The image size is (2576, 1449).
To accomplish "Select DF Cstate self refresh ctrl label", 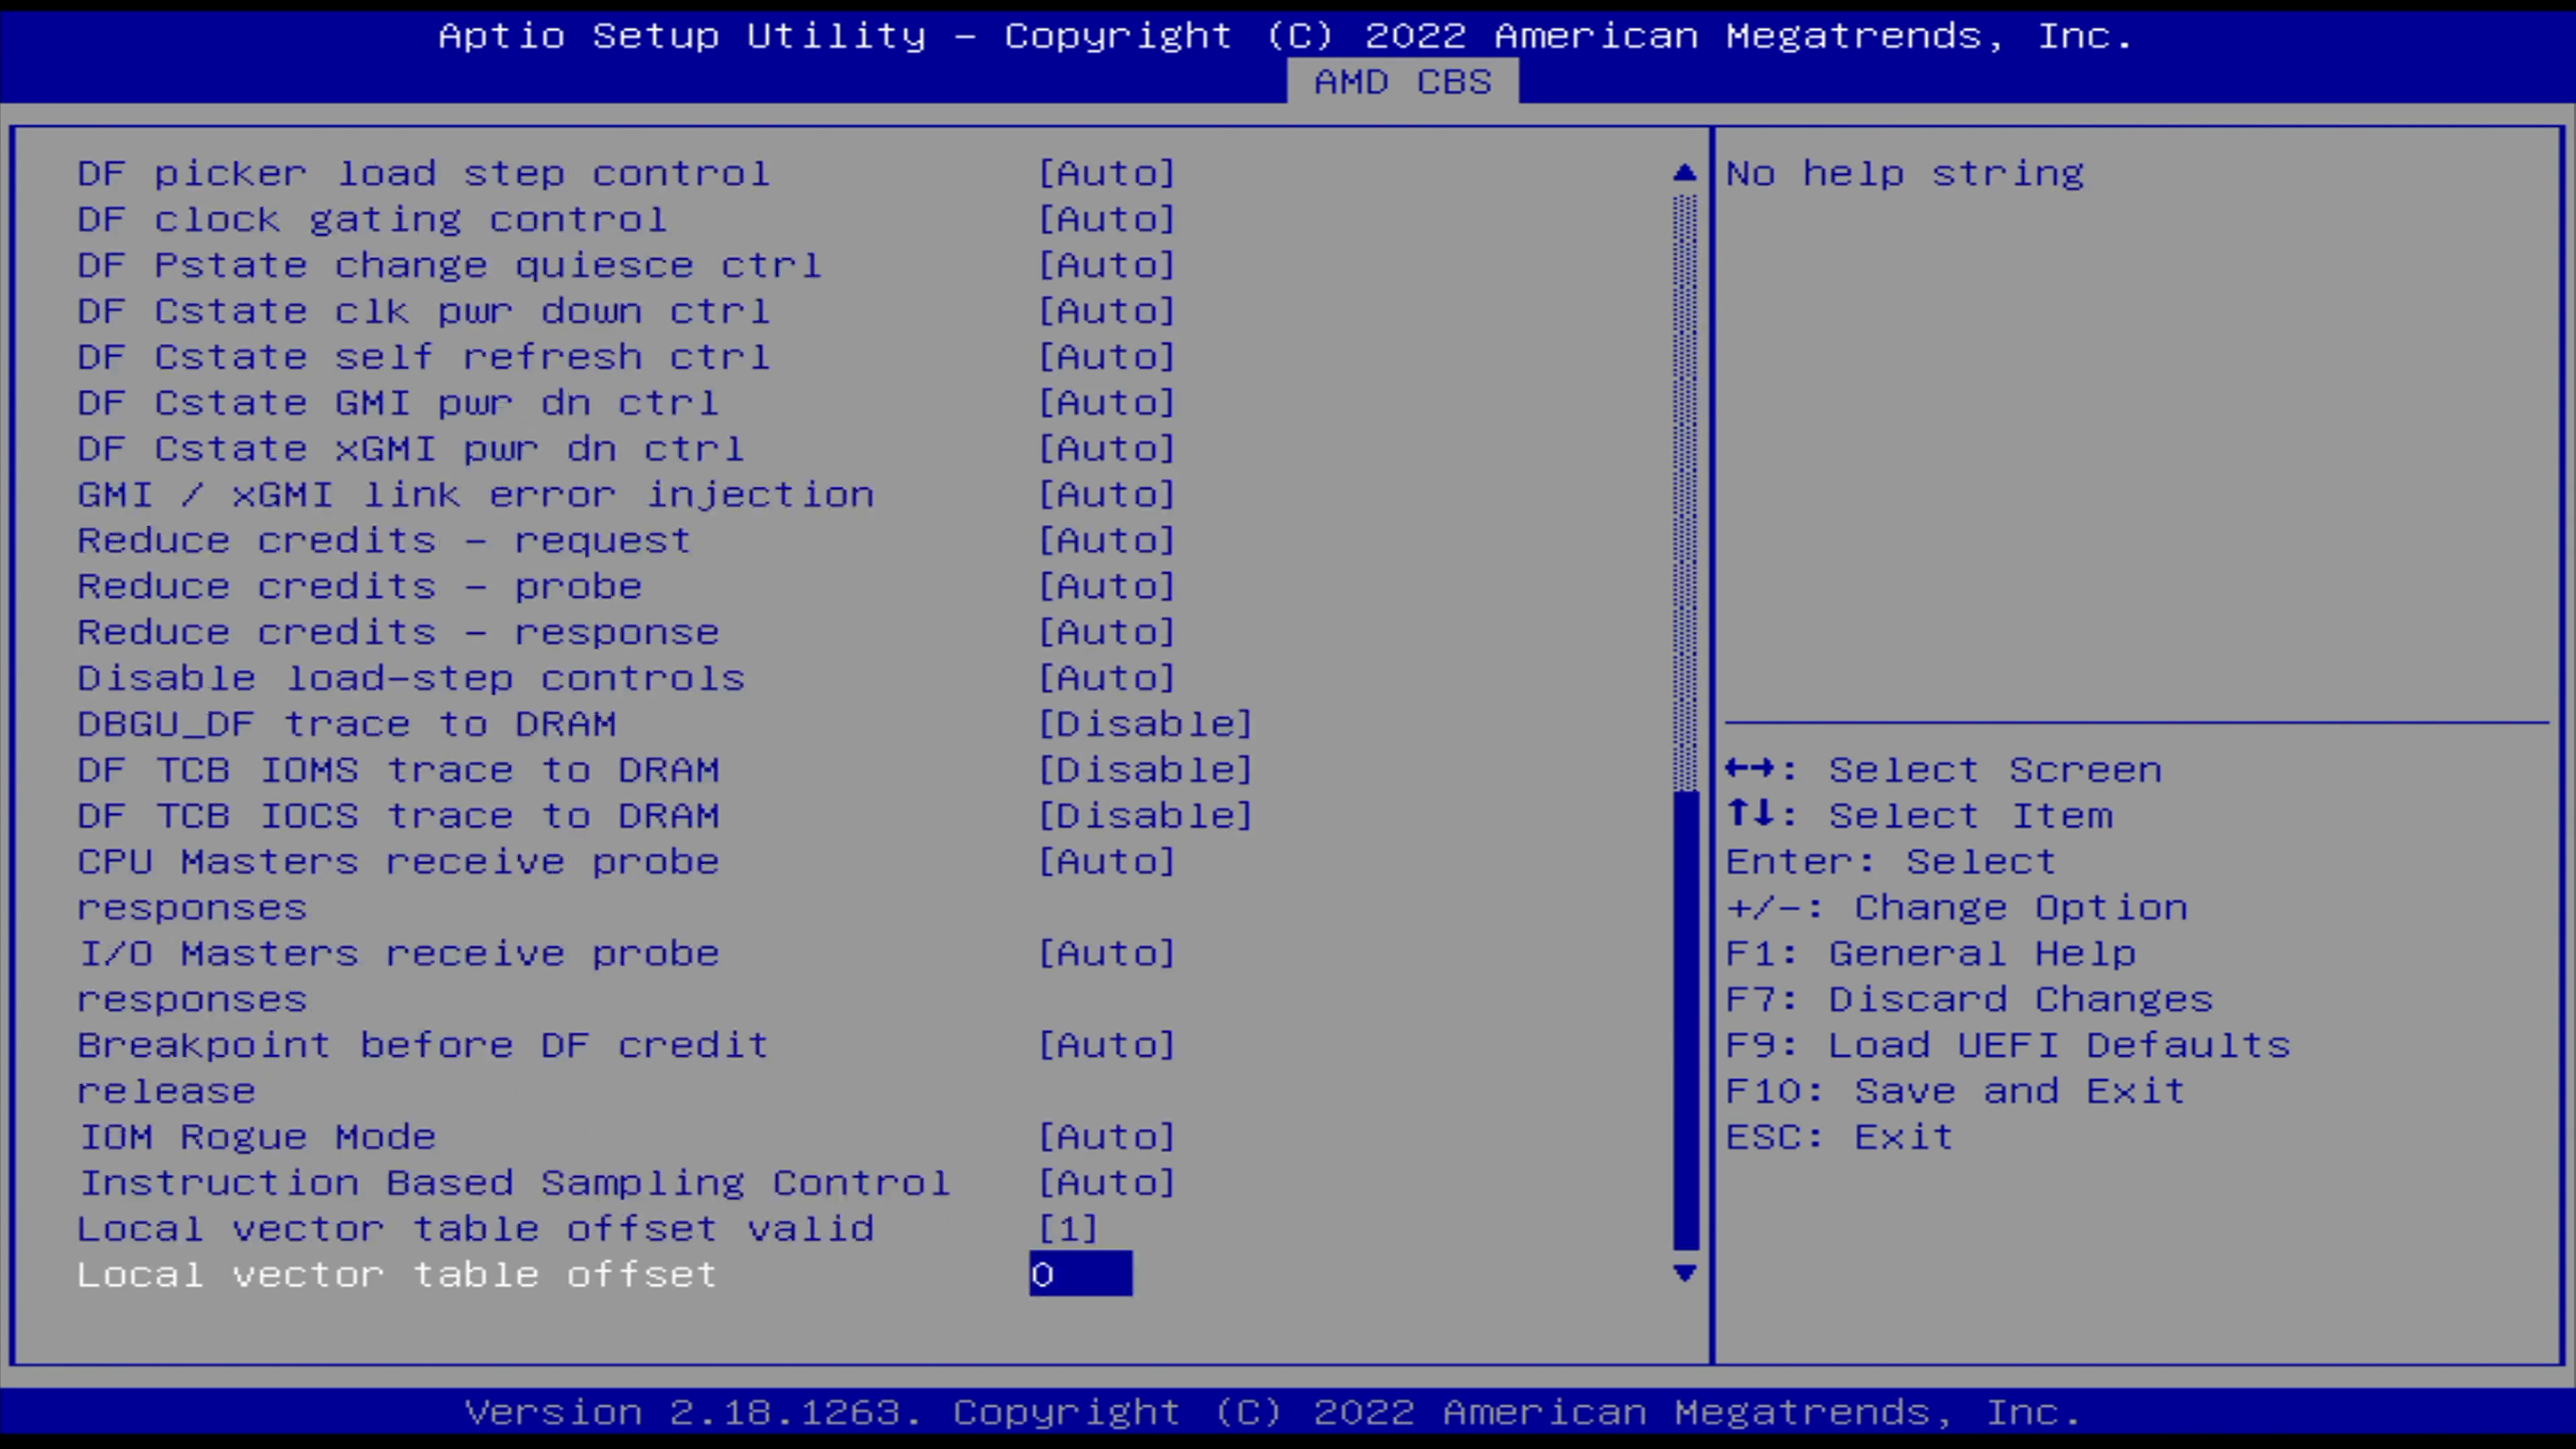I will (x=423, y=357).
